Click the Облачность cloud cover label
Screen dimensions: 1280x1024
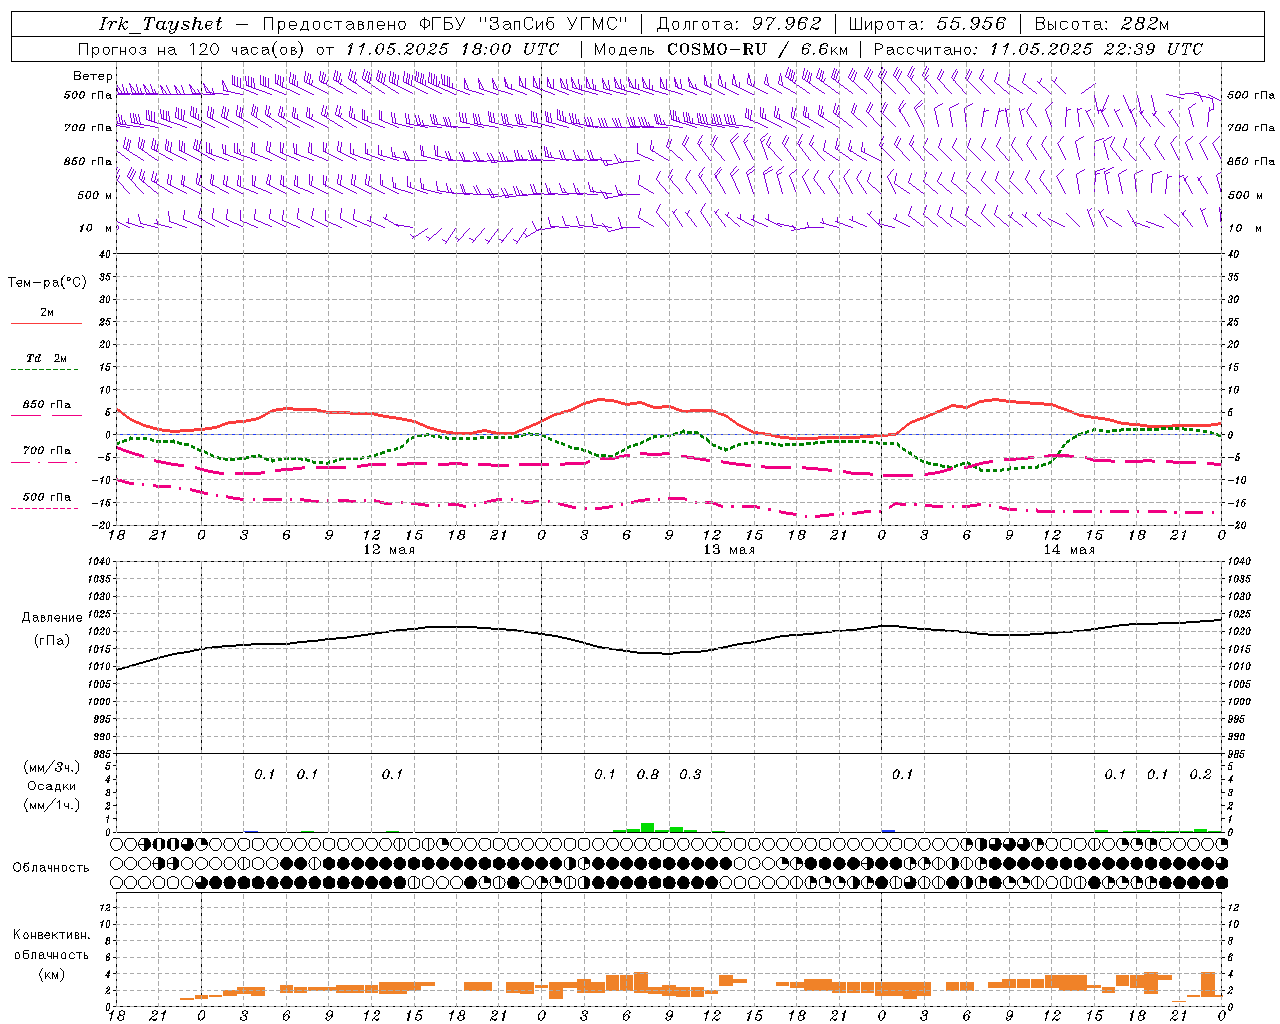coord(51,868)
